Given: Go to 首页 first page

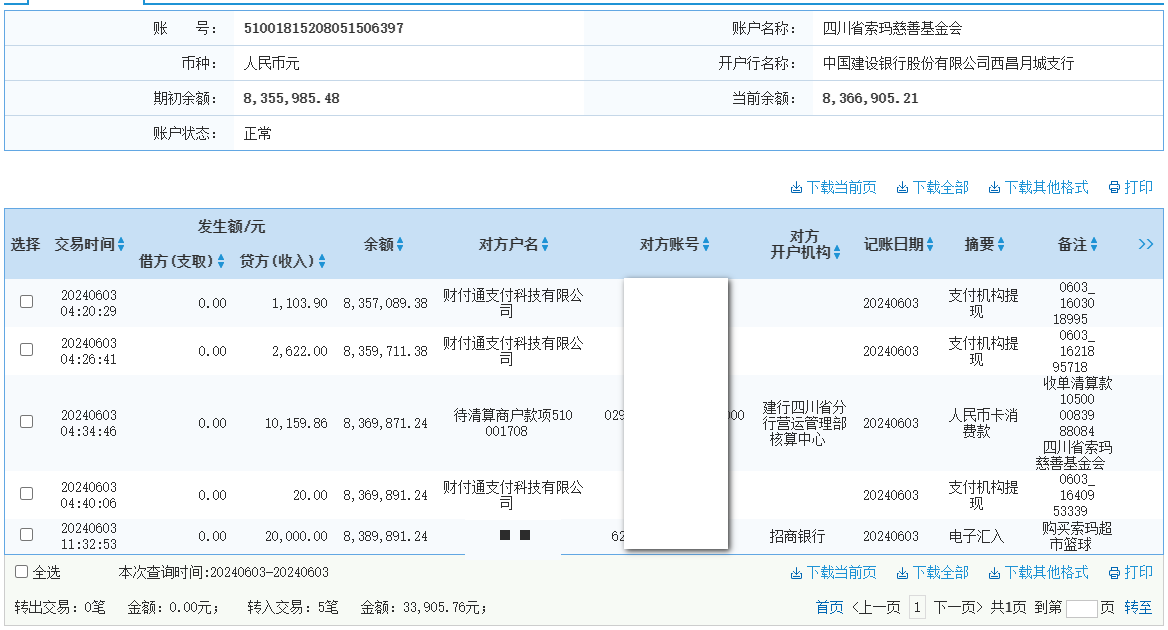Looking at the screenshot, I should click(x=829, y=608).
